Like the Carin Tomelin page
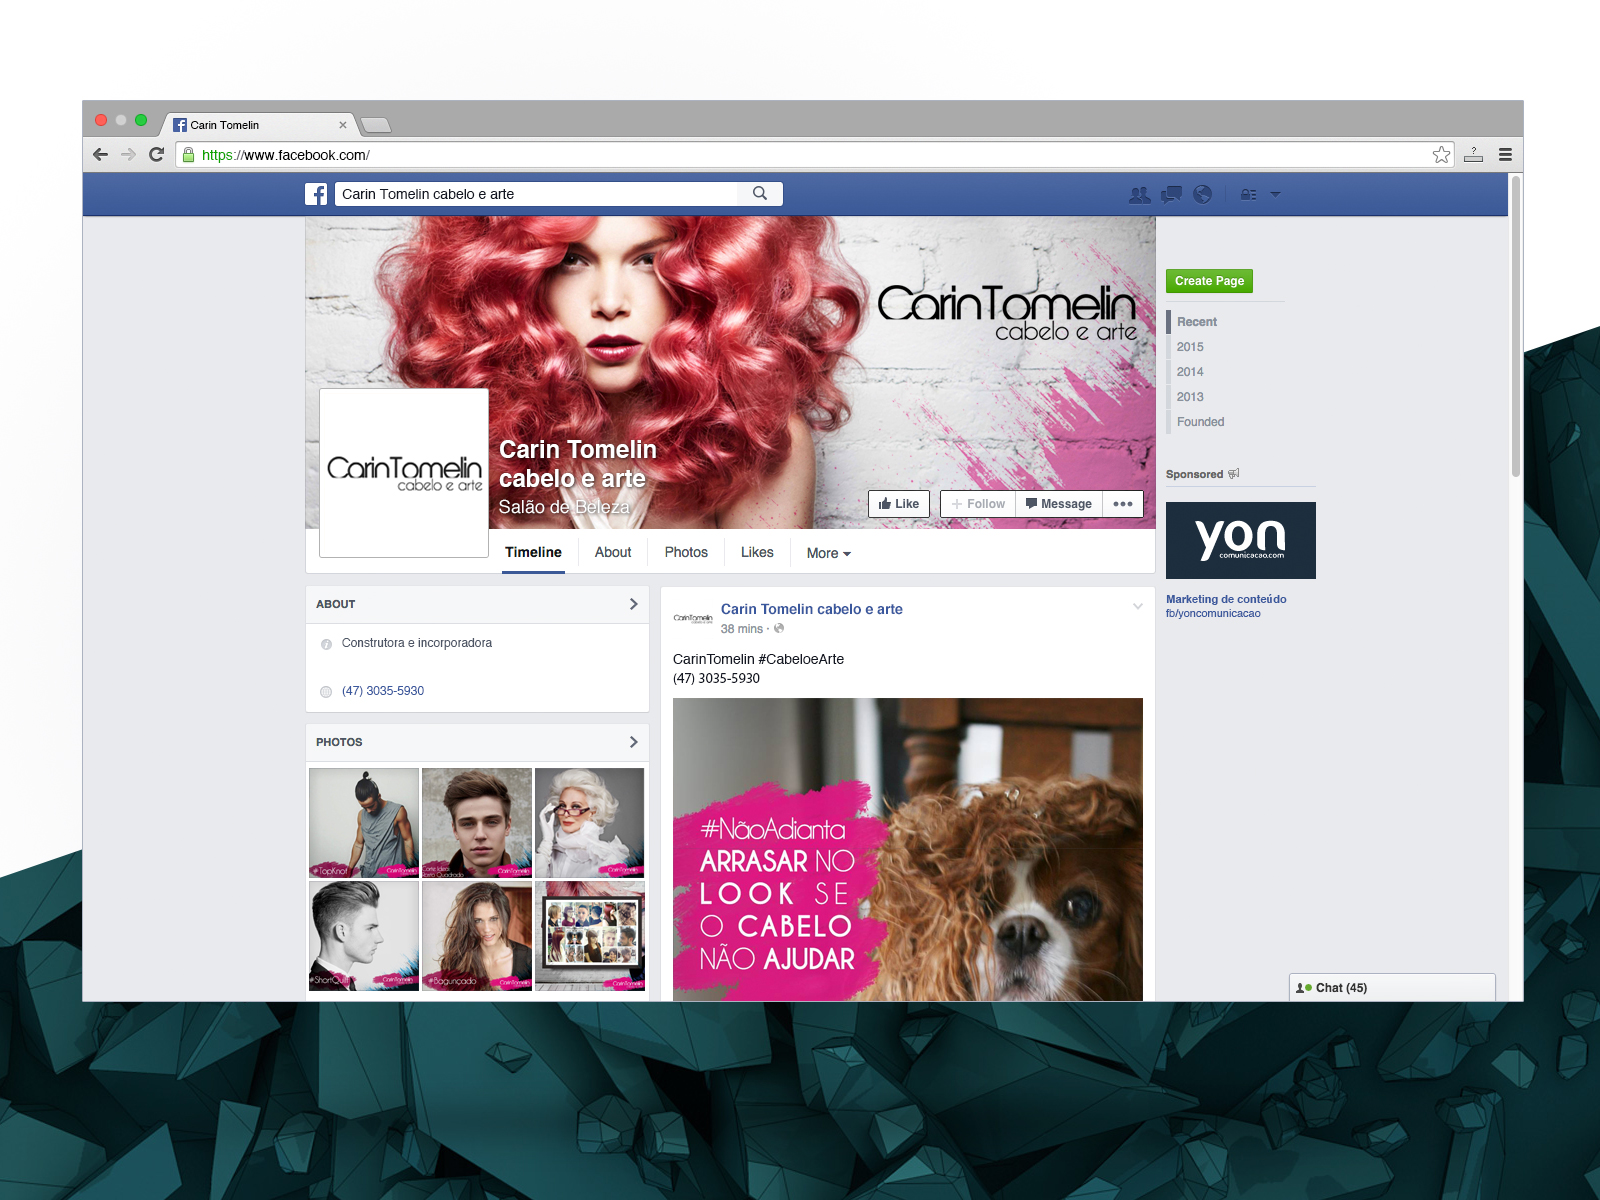 pyautogui.click(x=899, y=504)
